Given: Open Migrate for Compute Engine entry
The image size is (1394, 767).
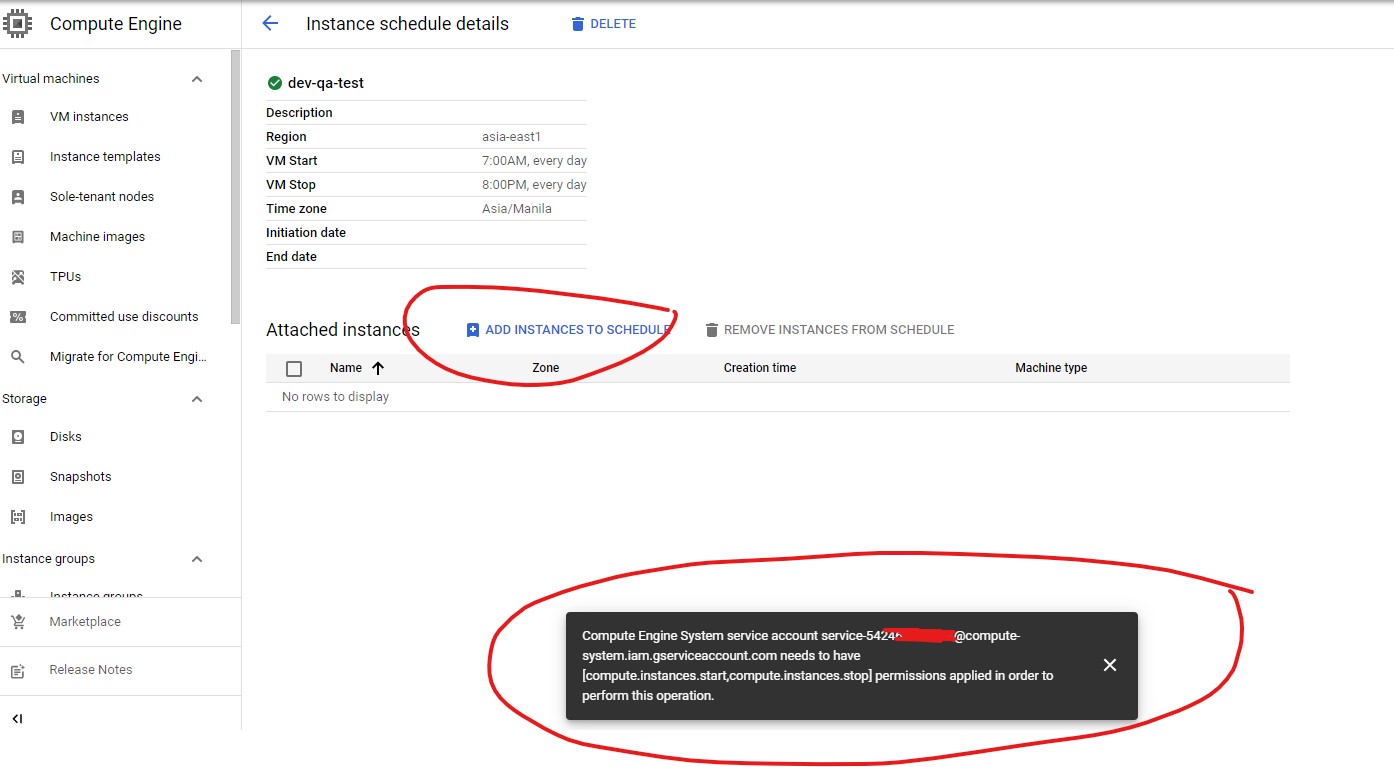Looking at the screenshot, I should point(128,356).
